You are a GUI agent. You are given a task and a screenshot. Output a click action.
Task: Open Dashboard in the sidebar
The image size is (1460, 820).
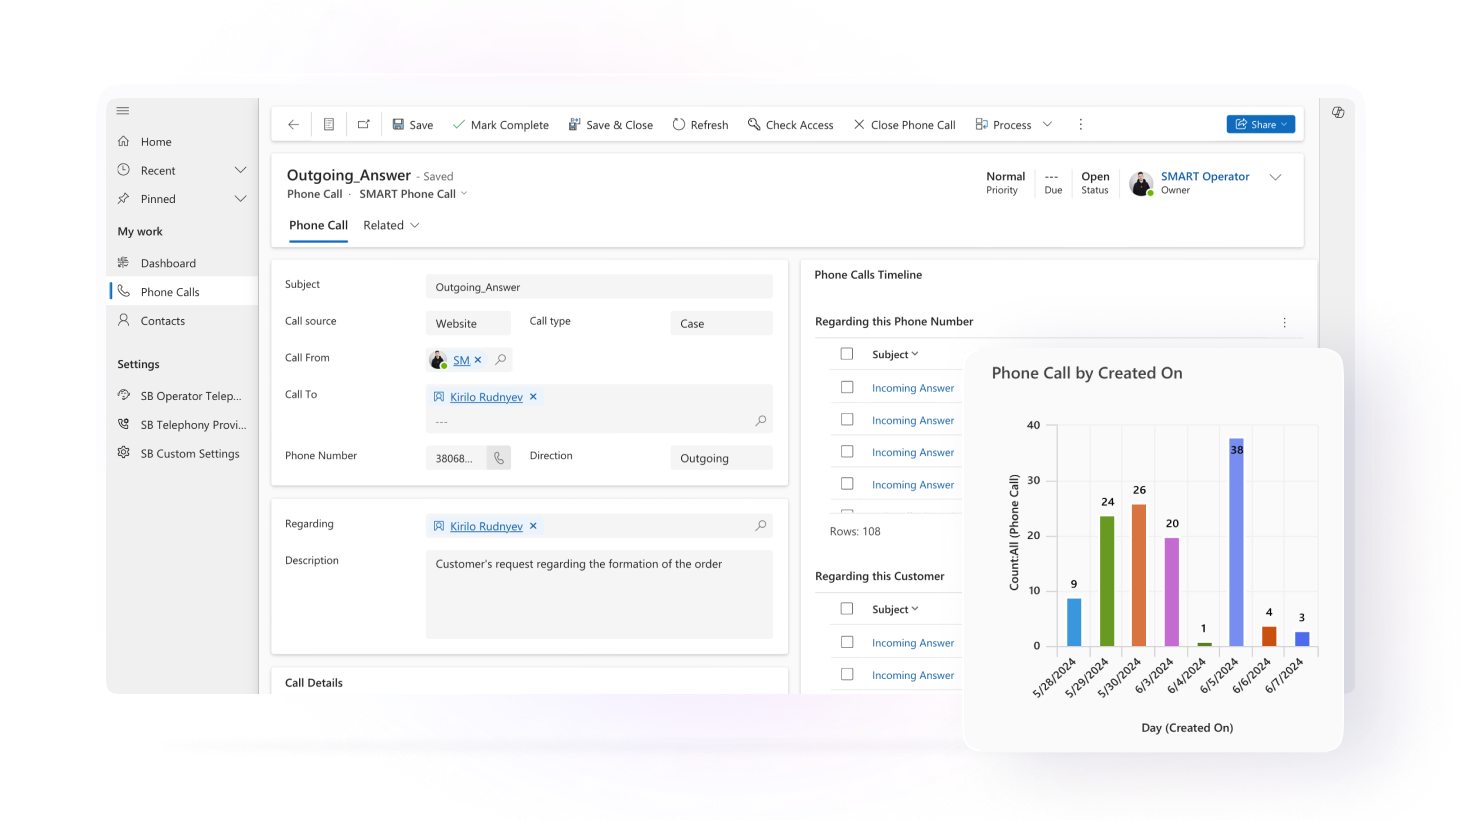(x=168, y=264)
